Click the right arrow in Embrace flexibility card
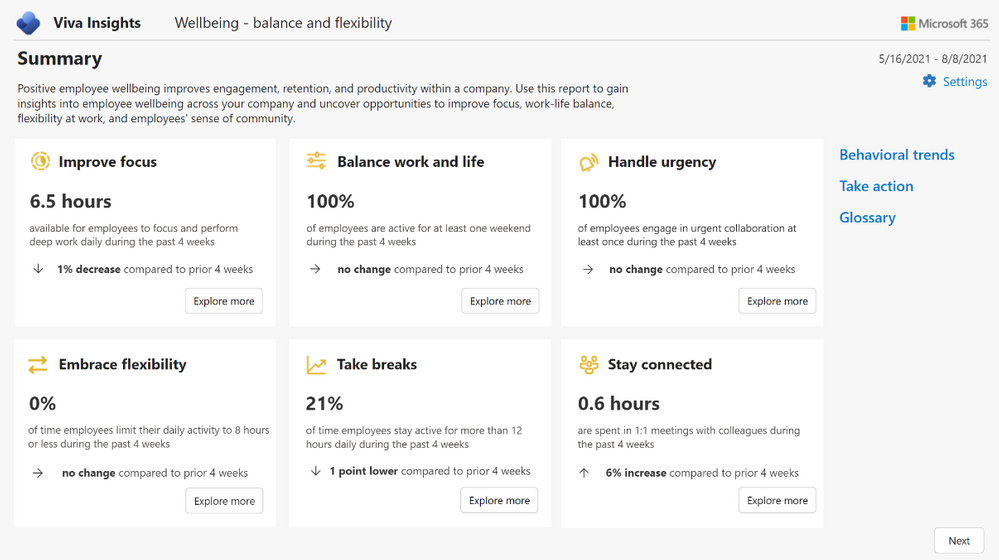This screenshot has width=999, height=560. 38,473
